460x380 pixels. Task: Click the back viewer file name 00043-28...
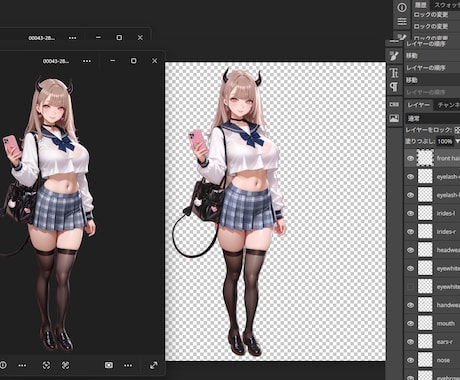click(41, 38)
